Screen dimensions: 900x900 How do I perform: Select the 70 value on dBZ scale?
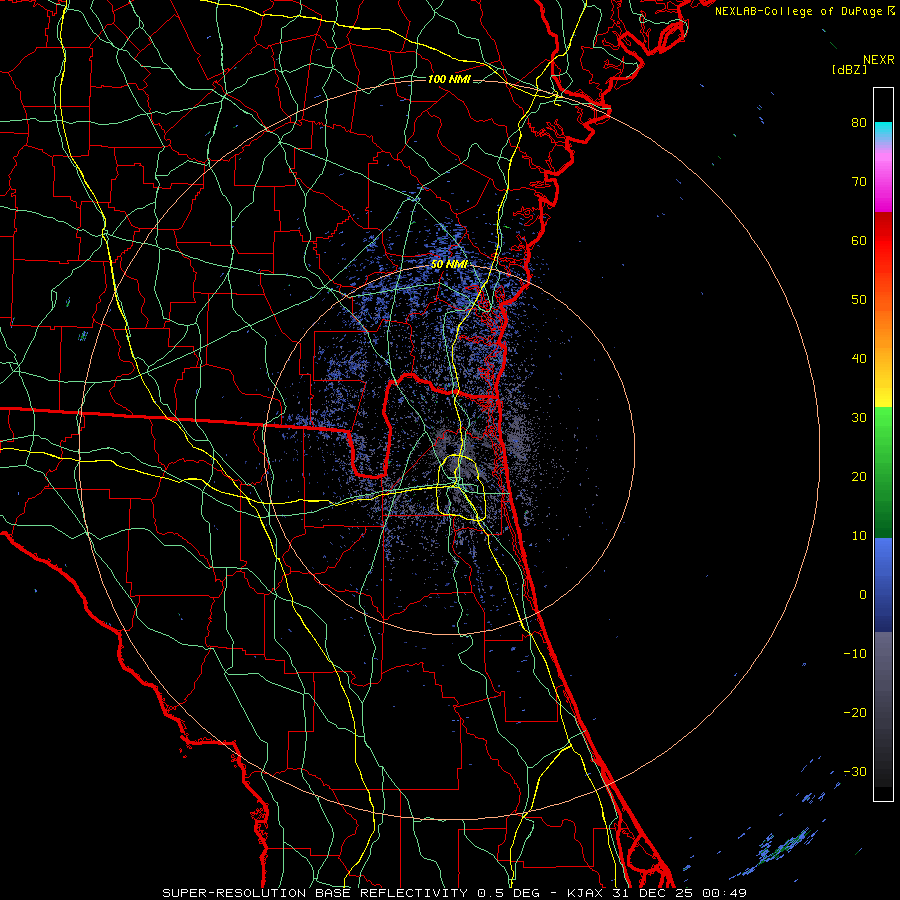pyautogui.click(x=859, y=181)
